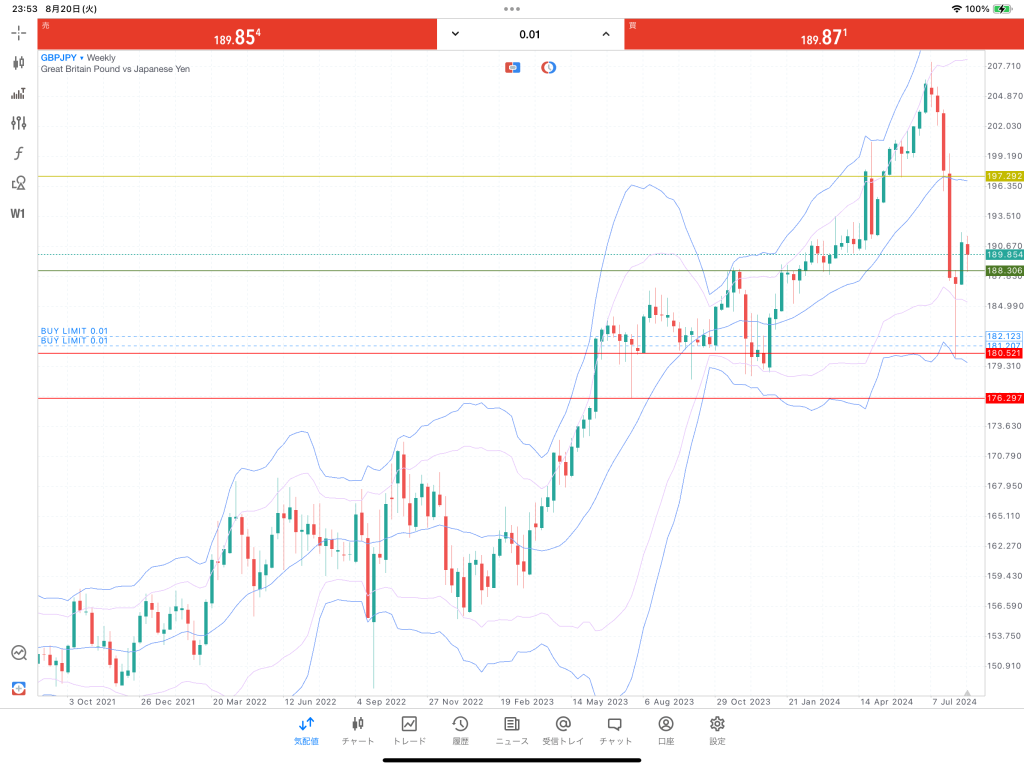Tap the 0.01 volume field
The height and width of the screenshot is (768, 1024).
pos(530,34)
